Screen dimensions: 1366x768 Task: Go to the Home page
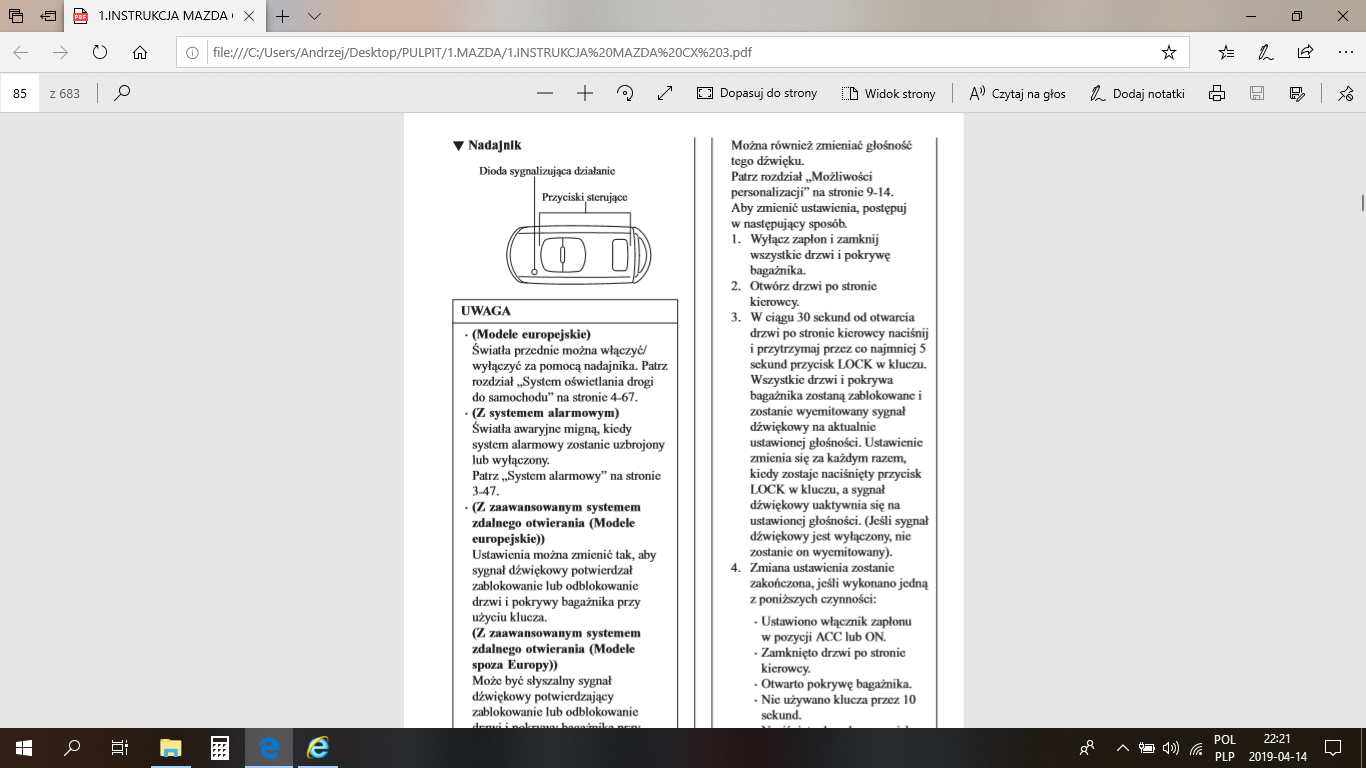coord(140,52)
